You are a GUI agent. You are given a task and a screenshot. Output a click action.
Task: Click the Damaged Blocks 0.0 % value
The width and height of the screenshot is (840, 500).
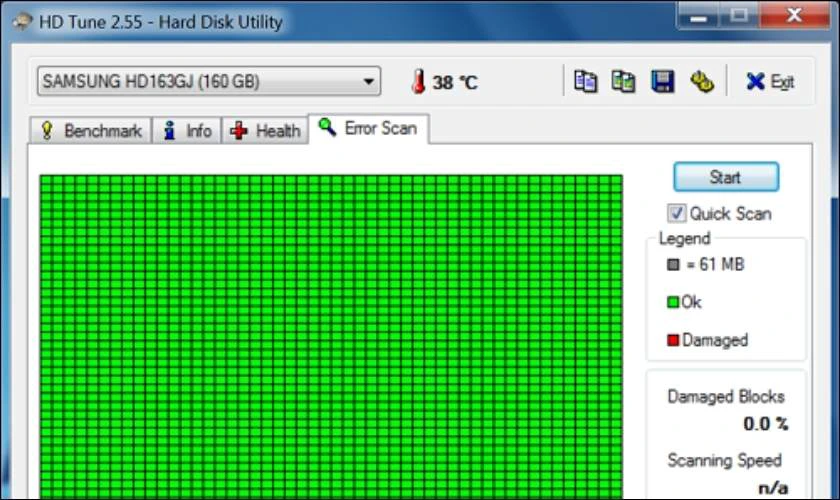pyautogui.click(x=766, y=424)
